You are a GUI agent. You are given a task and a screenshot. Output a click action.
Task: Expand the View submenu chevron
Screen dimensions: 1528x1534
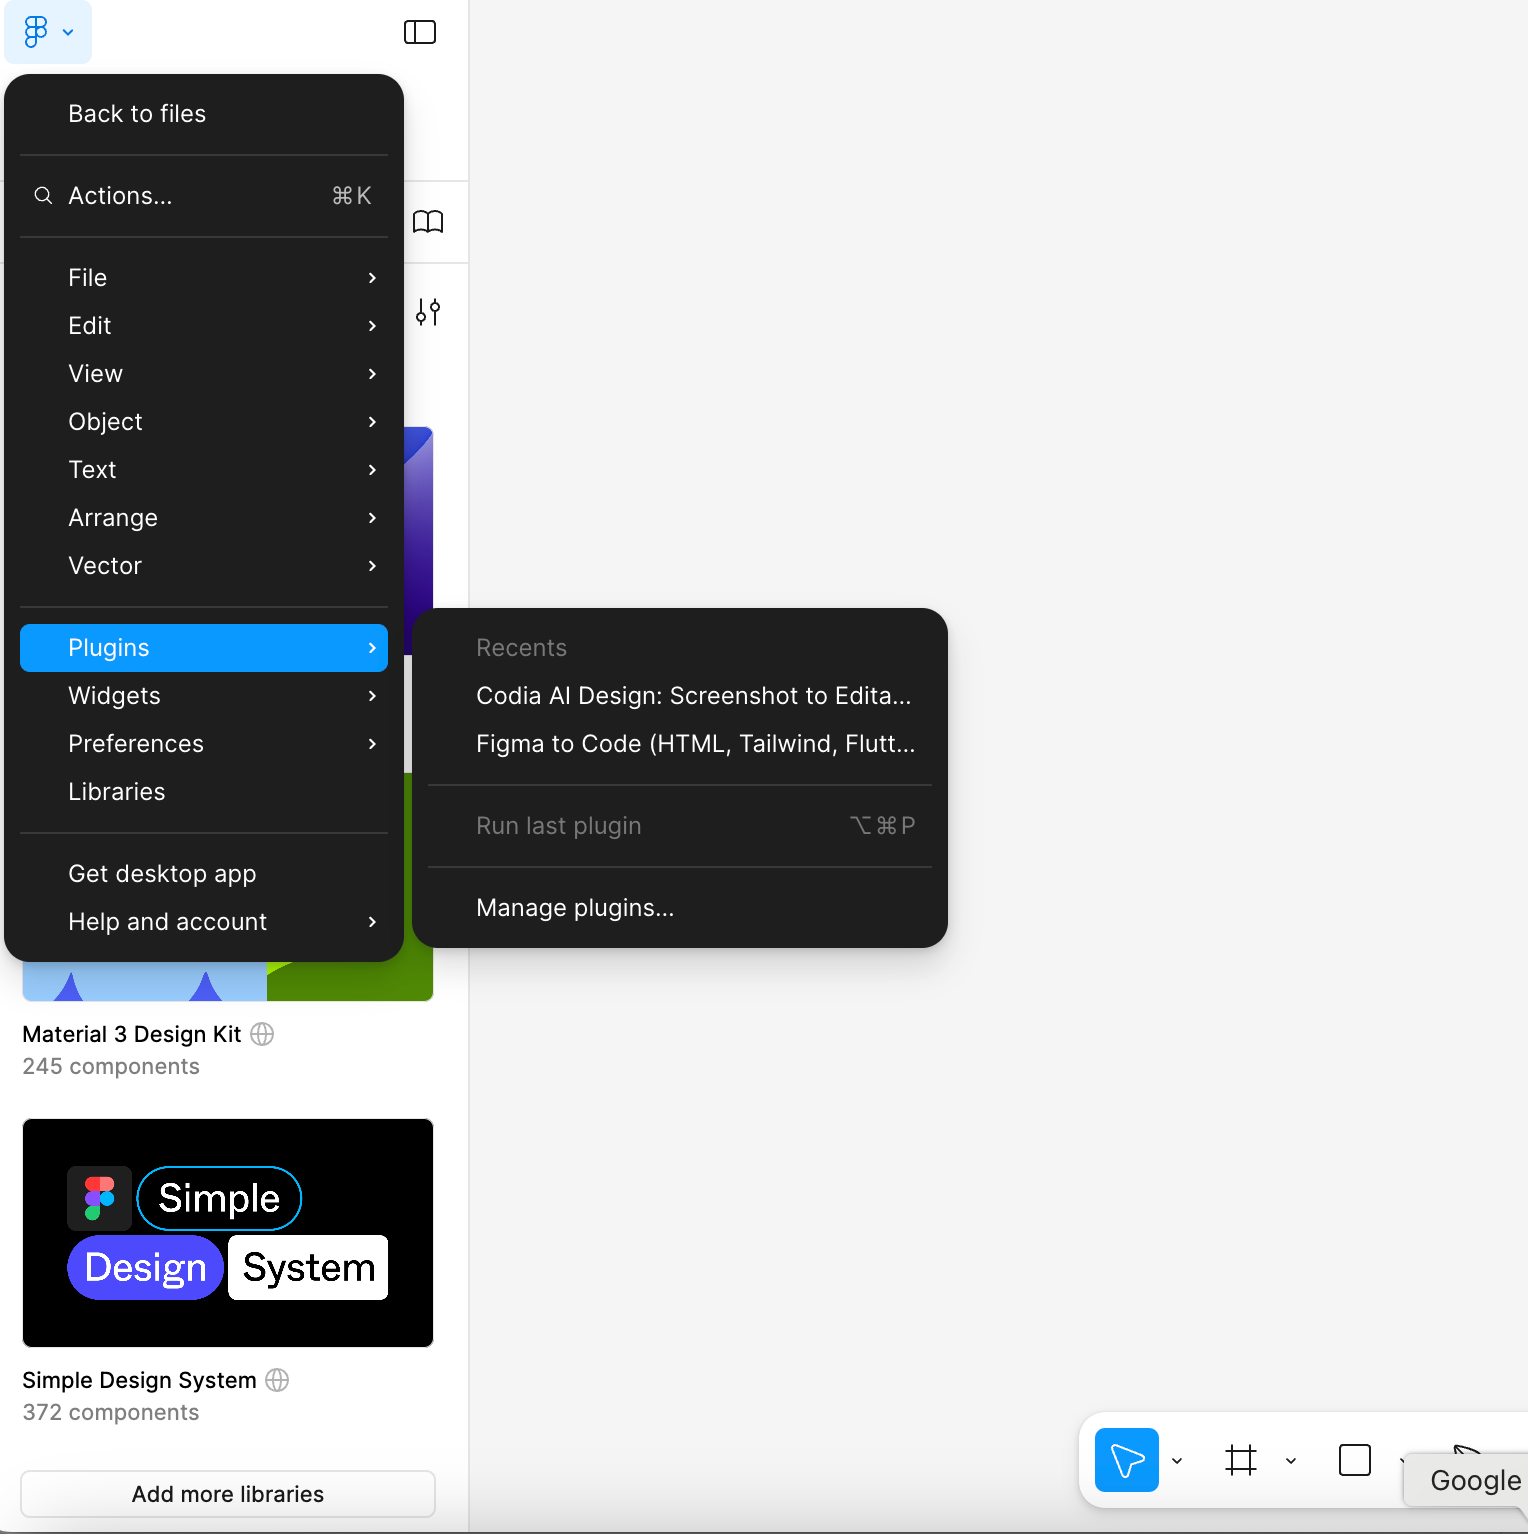click(372, 374)
